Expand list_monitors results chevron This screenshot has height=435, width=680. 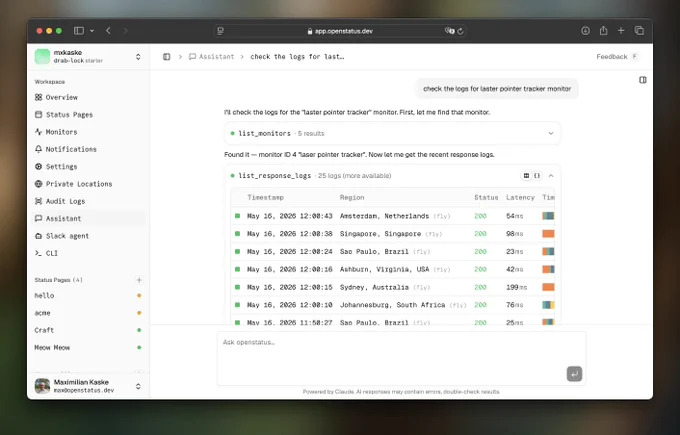coord(551,134)
